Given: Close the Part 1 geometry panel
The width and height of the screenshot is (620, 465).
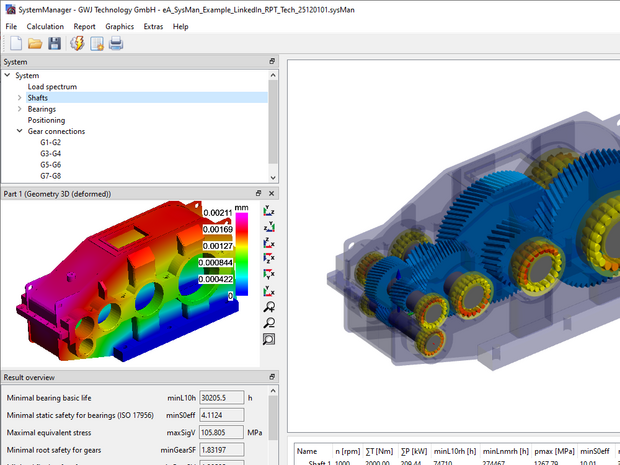Looking at the screenshot, I should (272, 193).
